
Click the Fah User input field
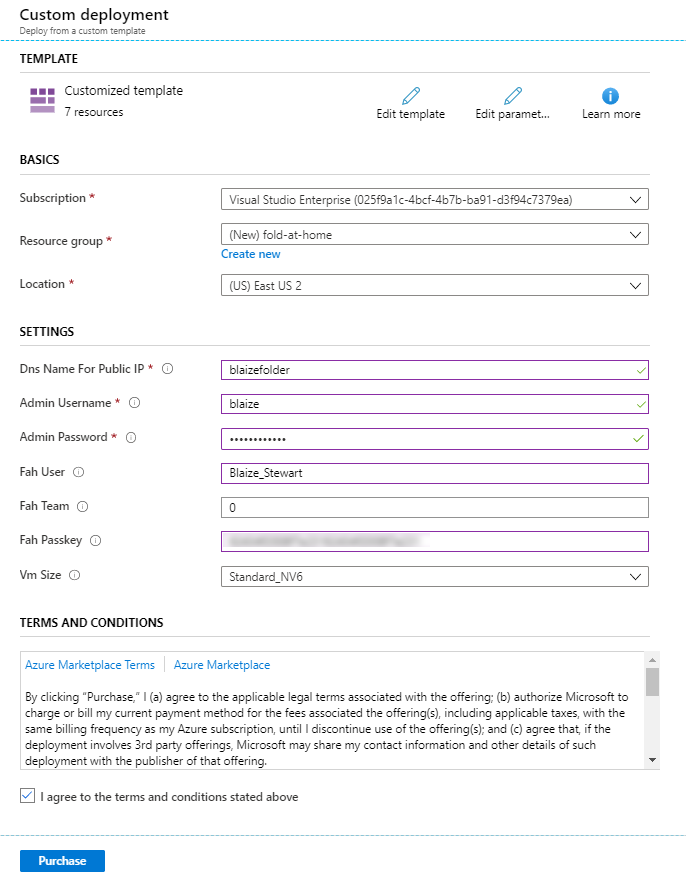pos(434,473)
